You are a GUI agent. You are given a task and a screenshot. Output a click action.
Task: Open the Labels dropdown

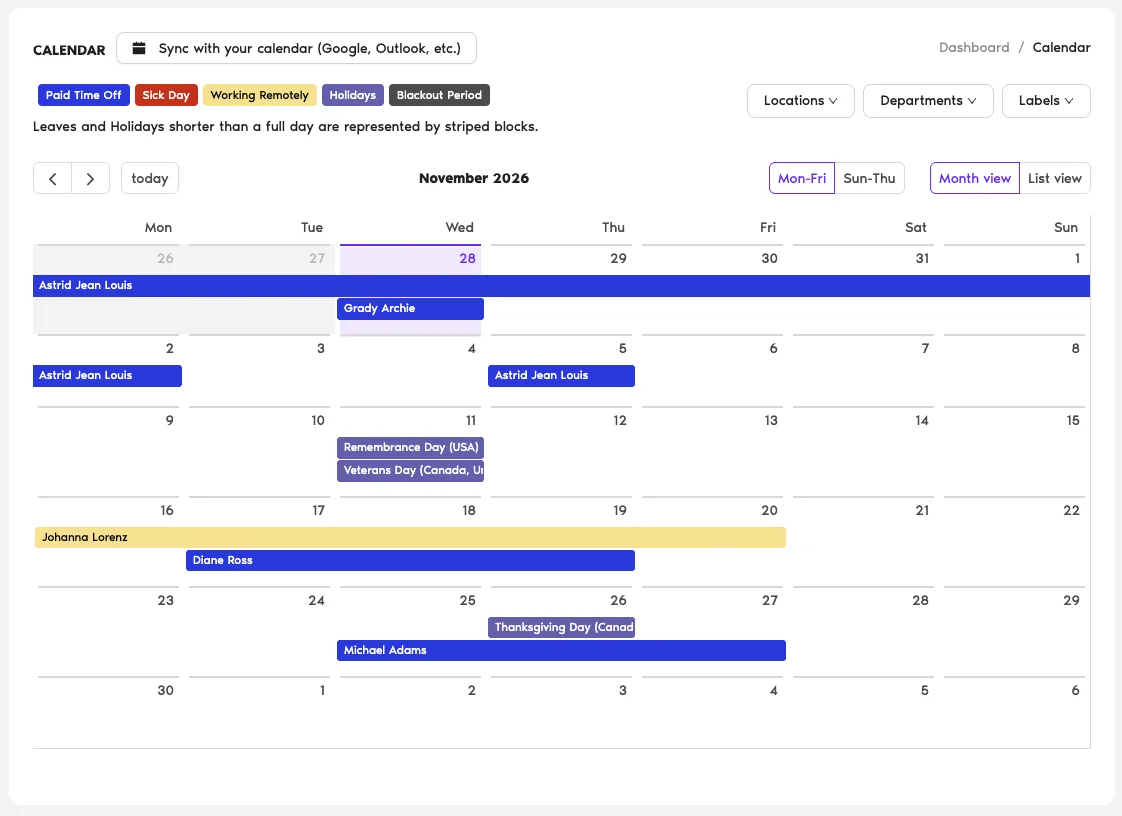[x=1046, y=101]
